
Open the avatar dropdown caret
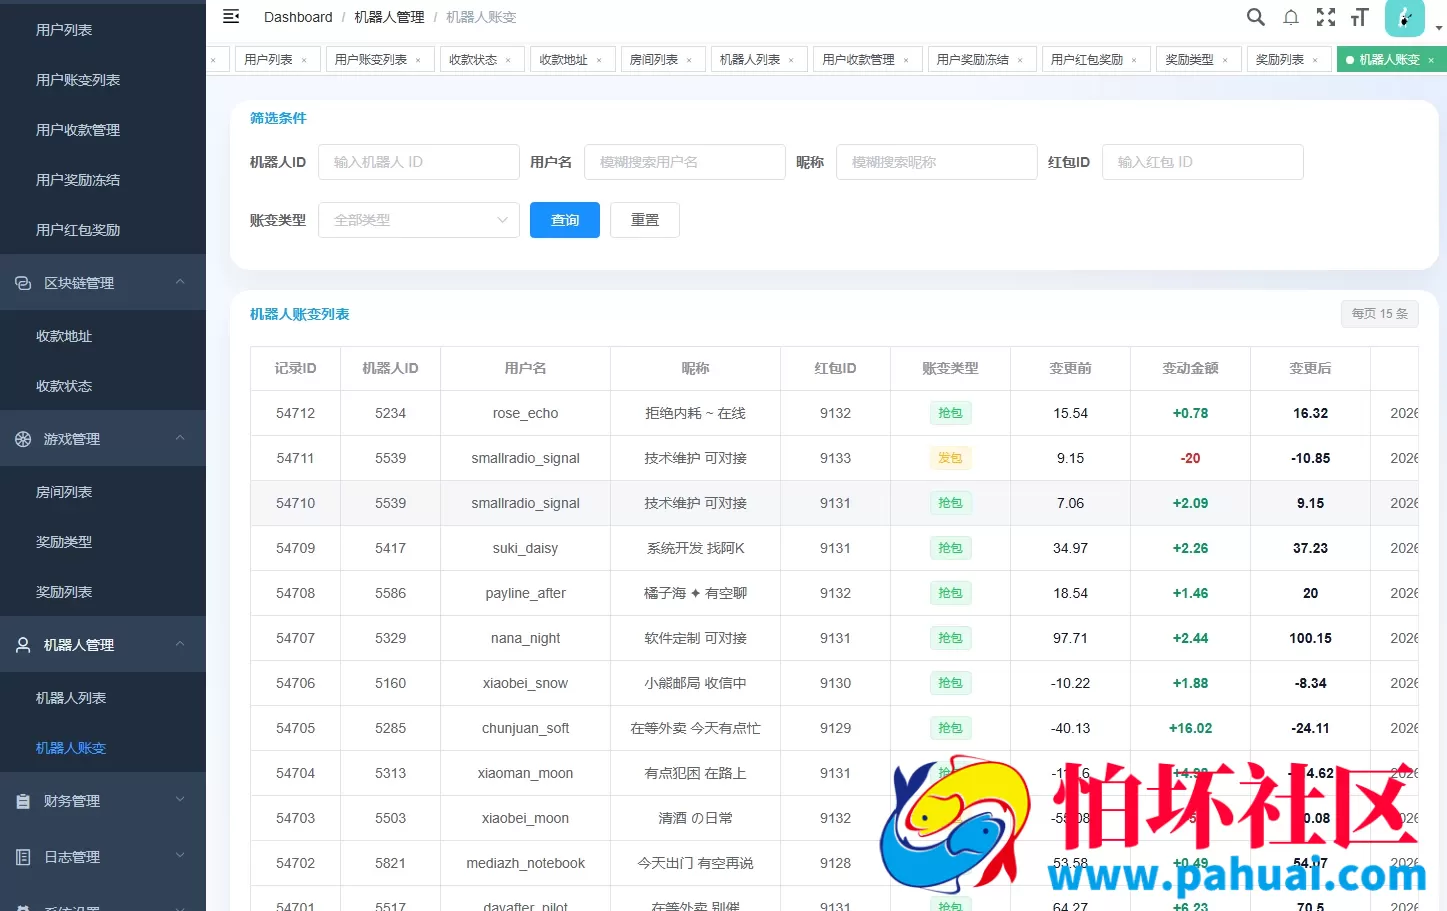coord(1439,28)
